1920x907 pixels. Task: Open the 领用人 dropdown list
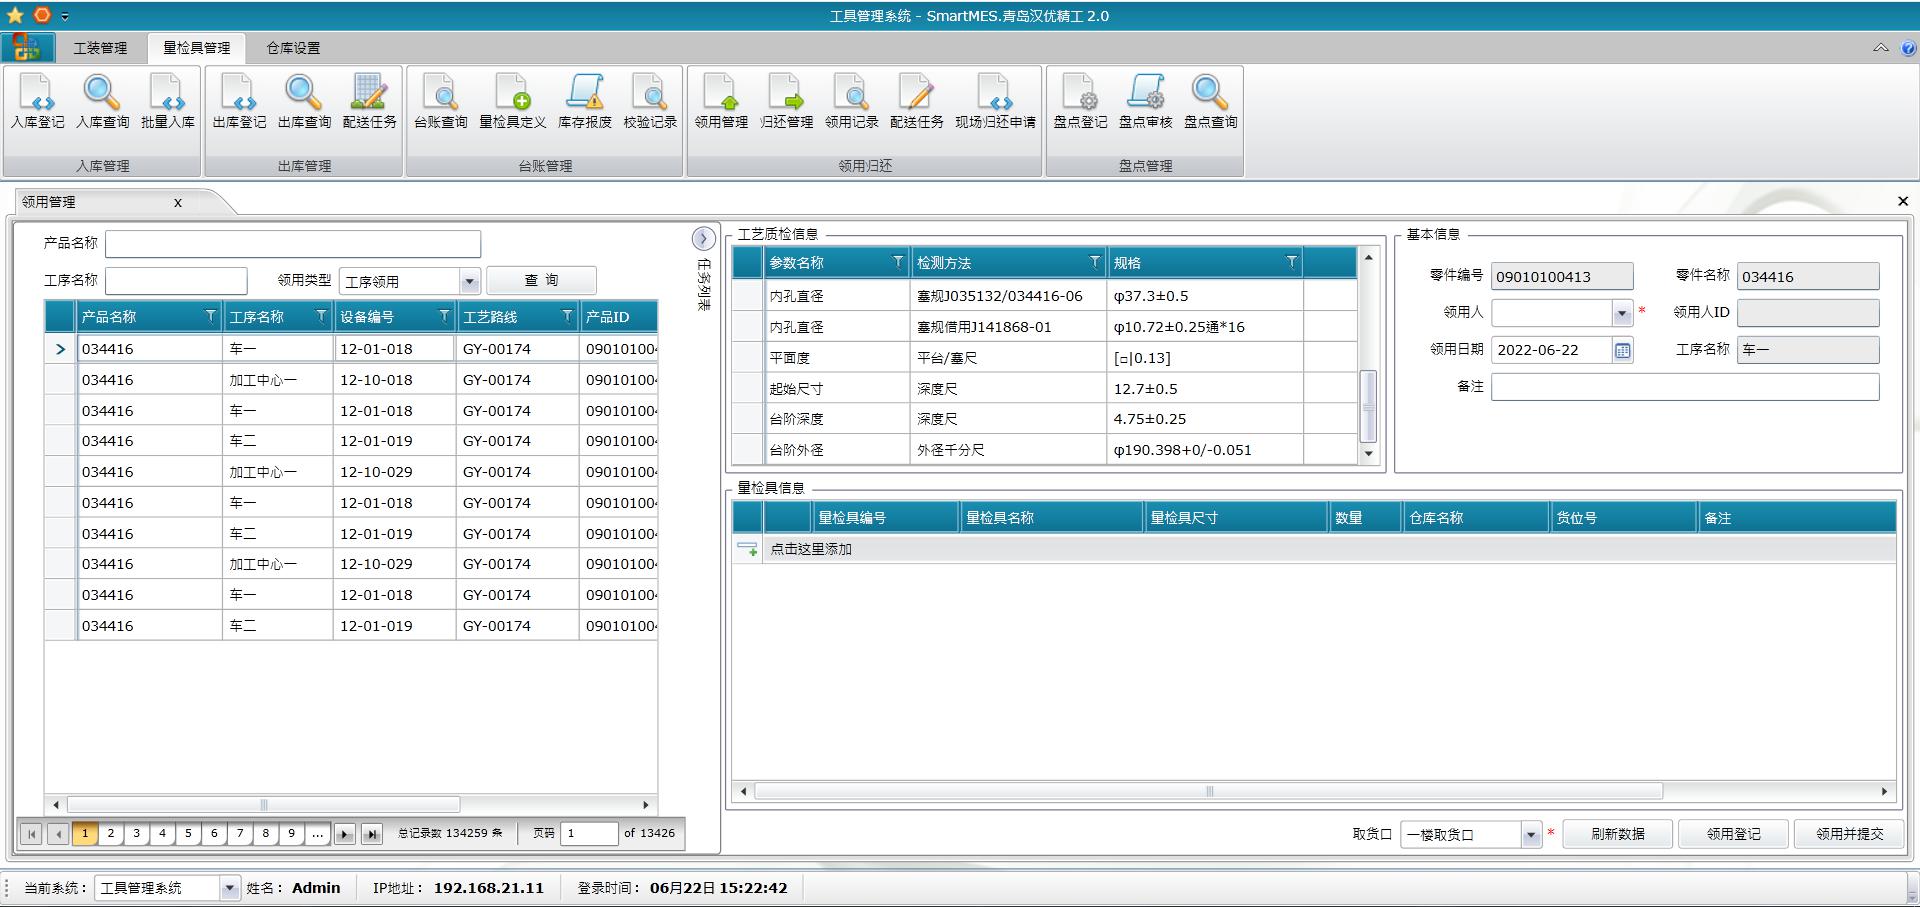[x=1621, y=314]
